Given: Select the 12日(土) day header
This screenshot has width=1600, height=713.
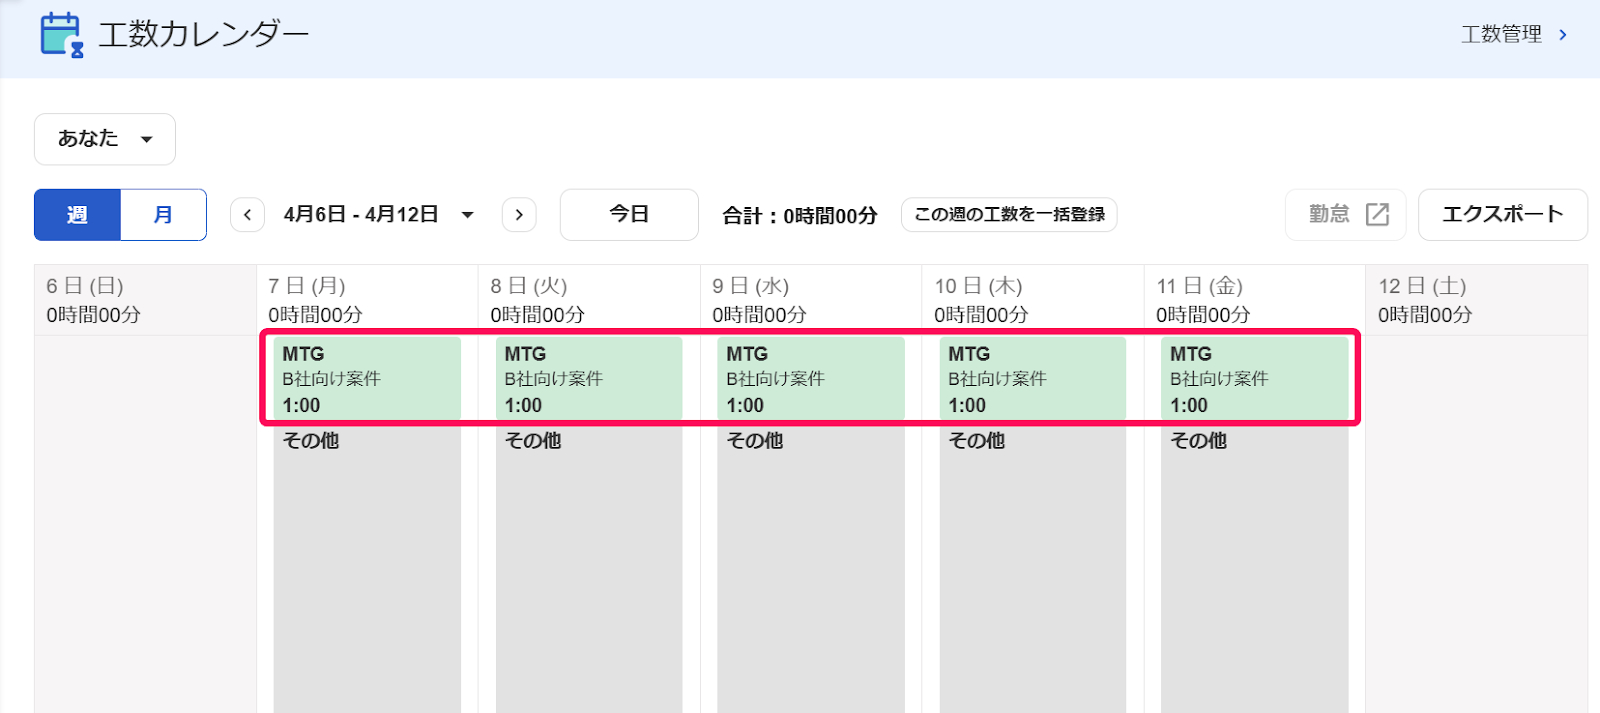Looking at the screenshot, I should [x=1423, y=286].
